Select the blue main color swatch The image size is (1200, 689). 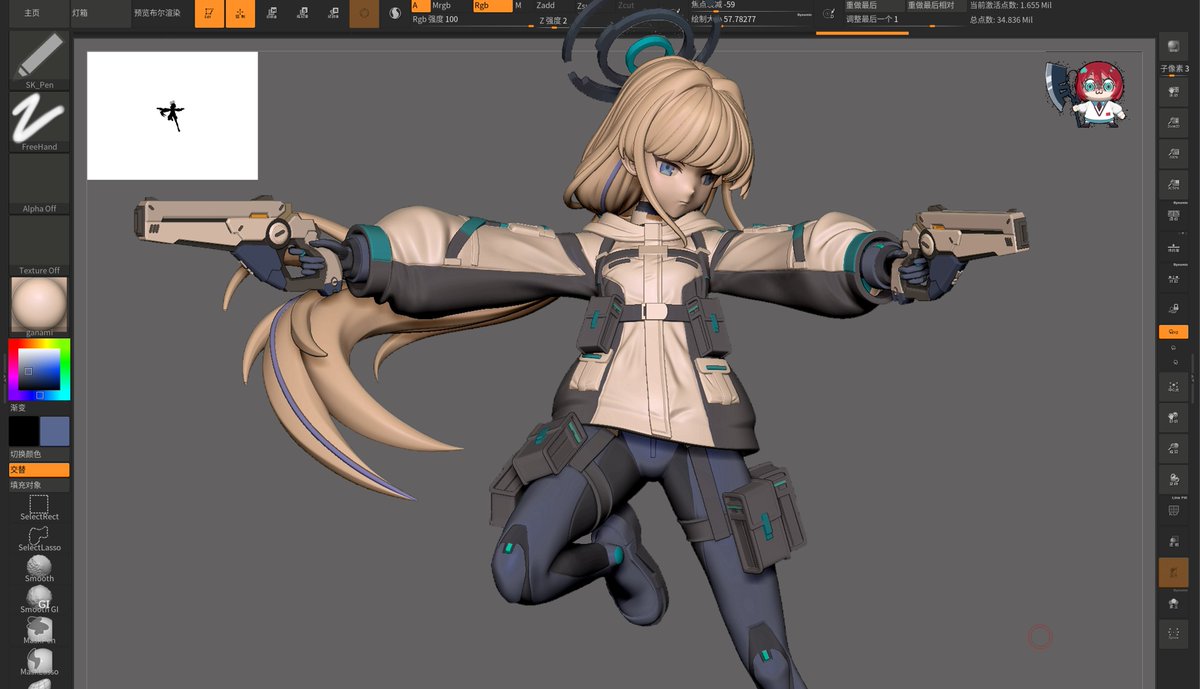tap(54, 431)
